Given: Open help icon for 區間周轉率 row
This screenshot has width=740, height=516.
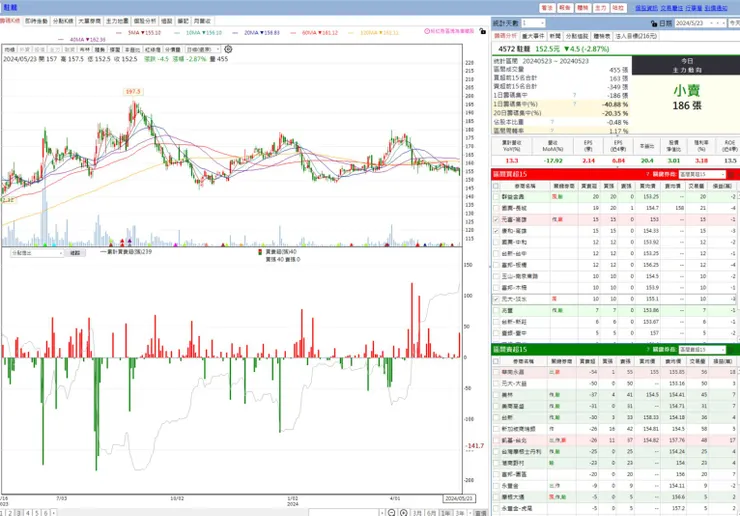Looking at the screenshot, I should click(x=552, y=131).
